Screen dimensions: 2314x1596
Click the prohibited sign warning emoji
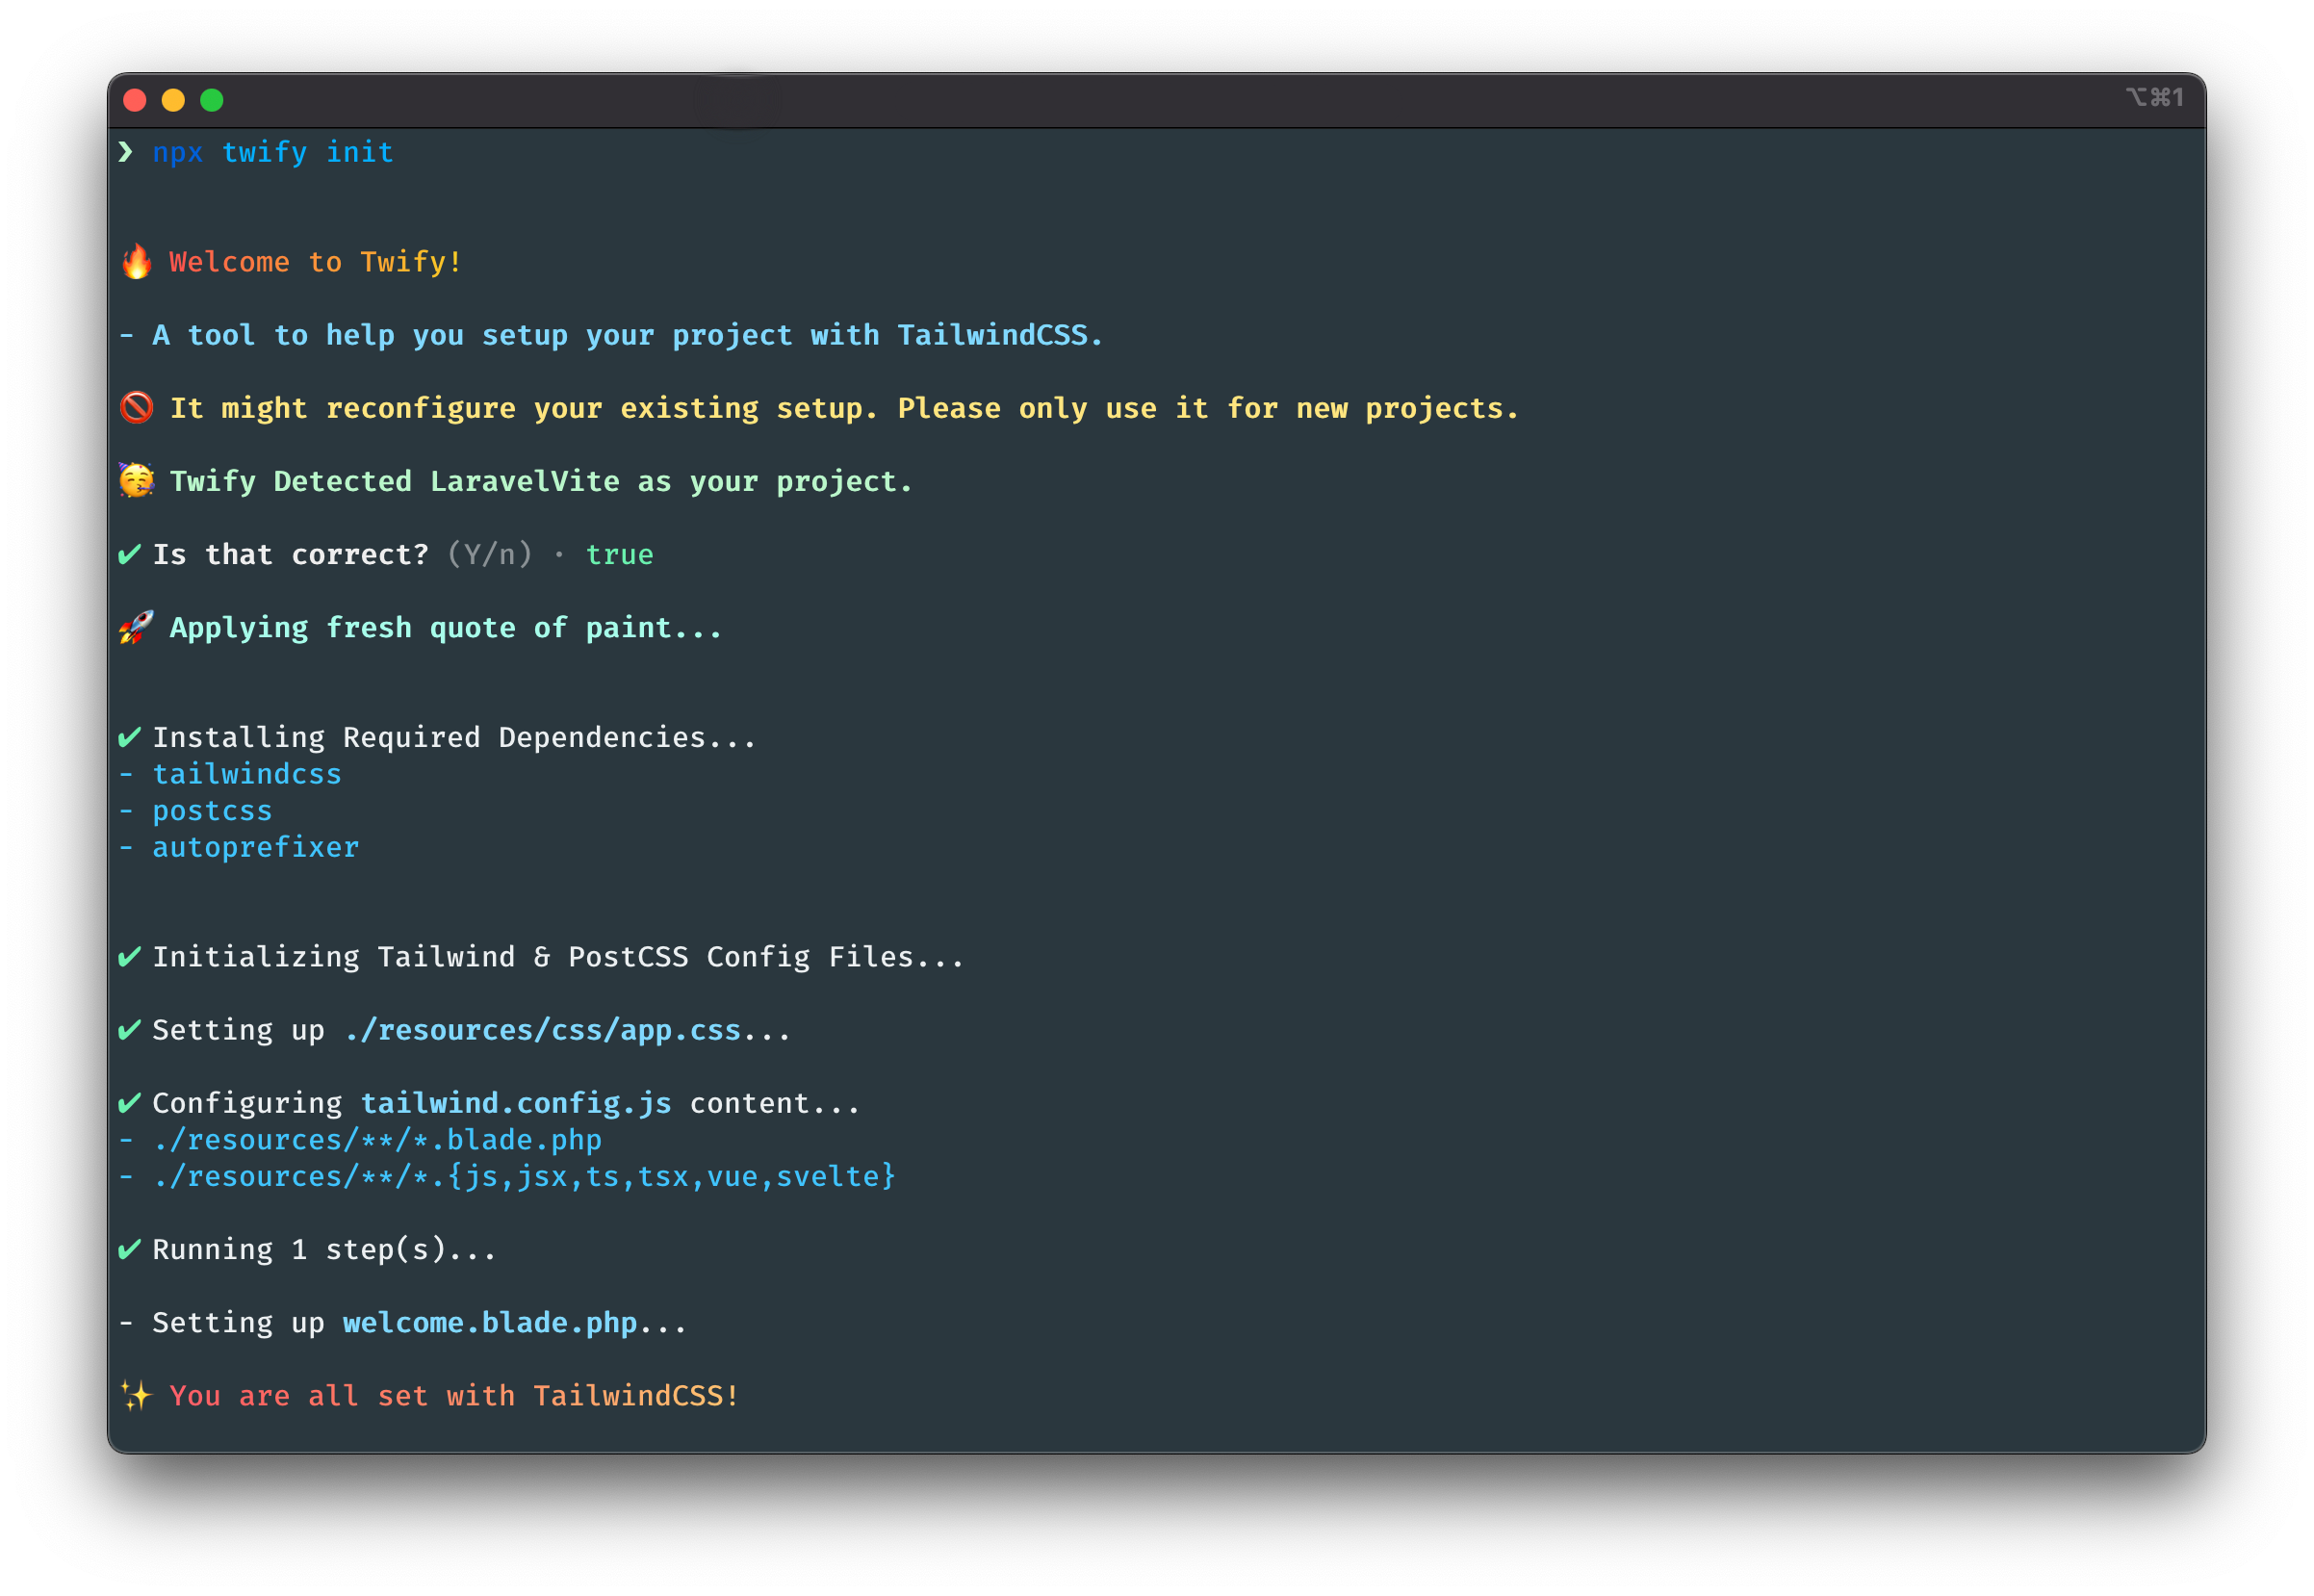136,408
